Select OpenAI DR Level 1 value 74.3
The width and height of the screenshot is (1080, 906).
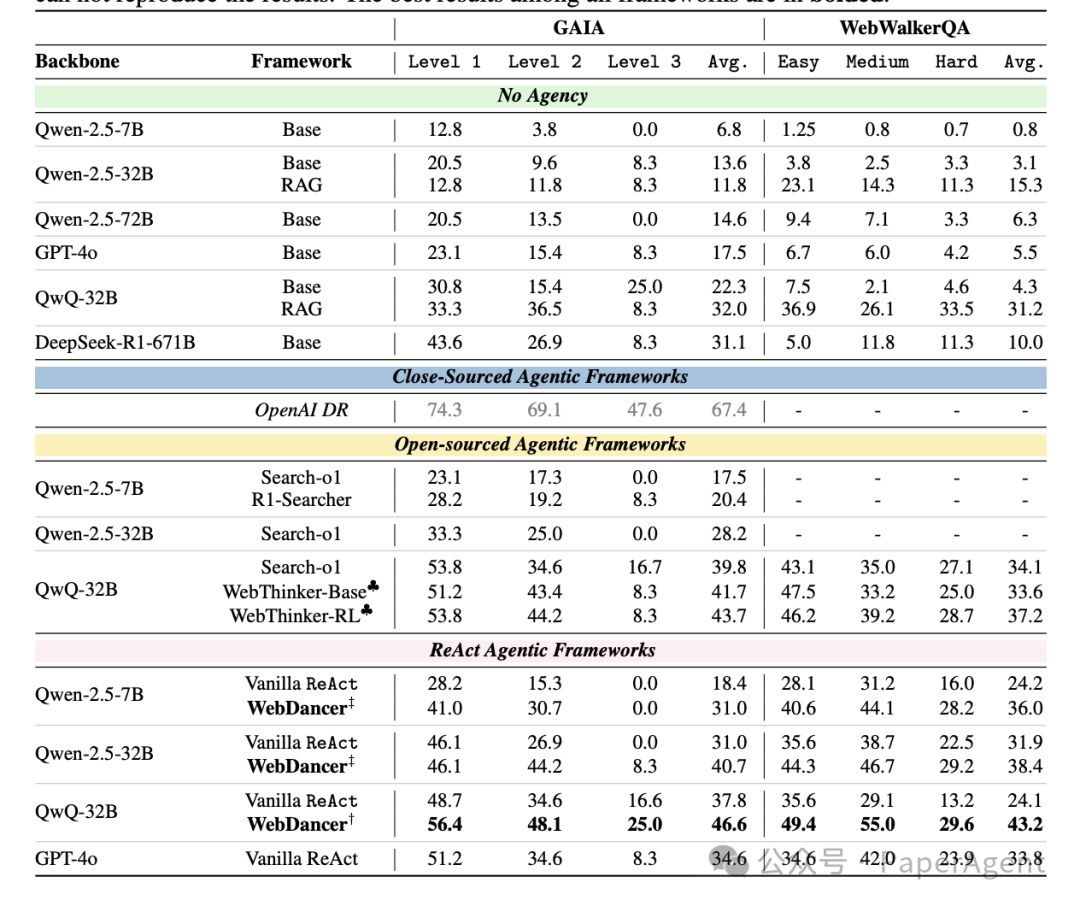click(x=444, y=410)
